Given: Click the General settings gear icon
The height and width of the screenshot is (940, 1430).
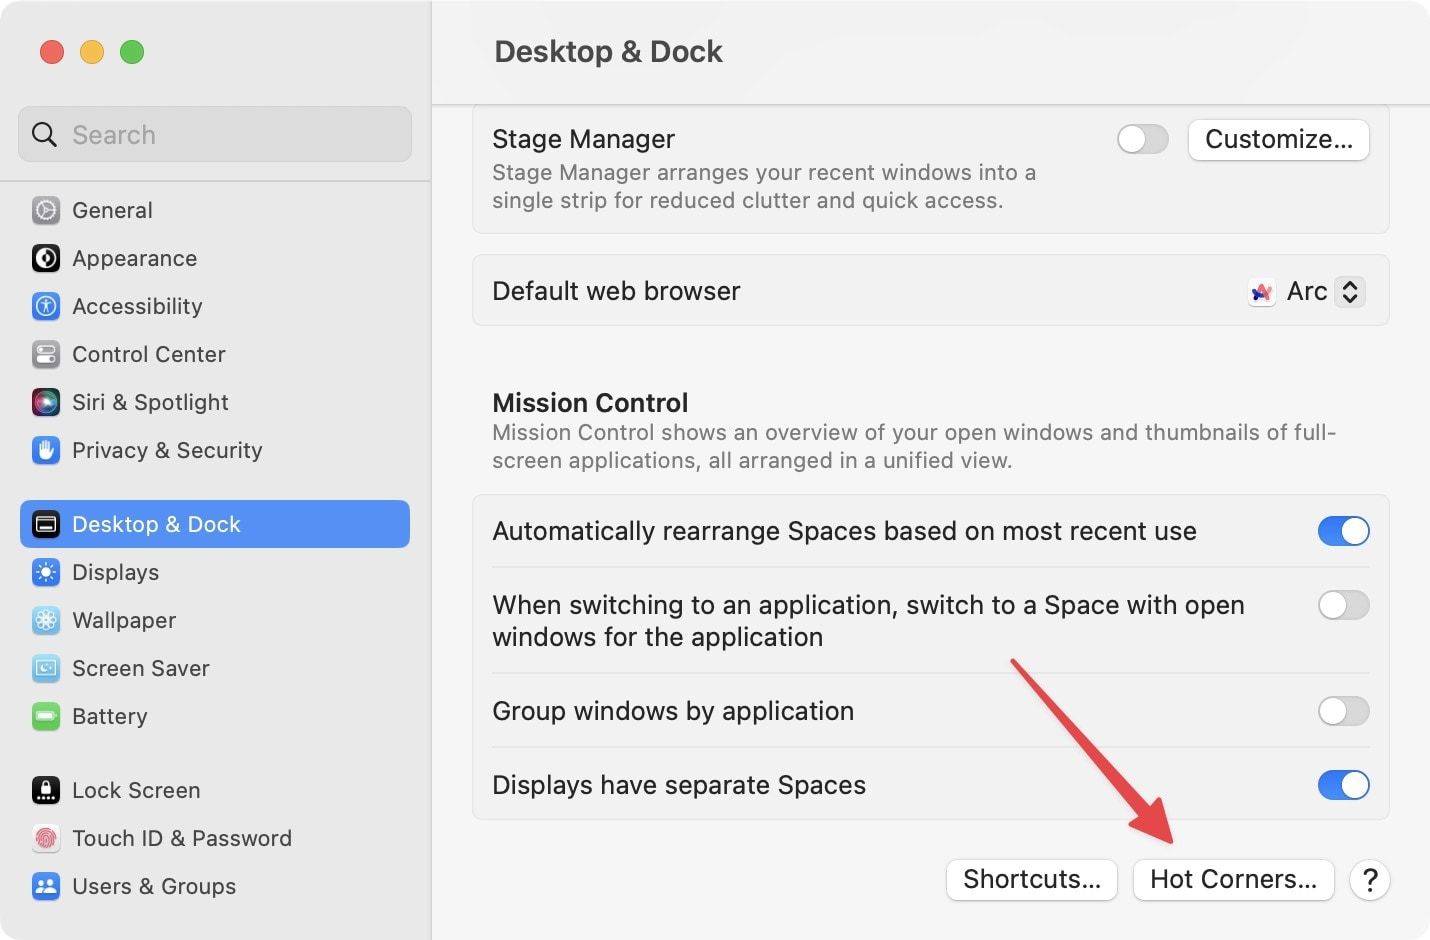Looking at the screenshot, I should tap(46, 210).
